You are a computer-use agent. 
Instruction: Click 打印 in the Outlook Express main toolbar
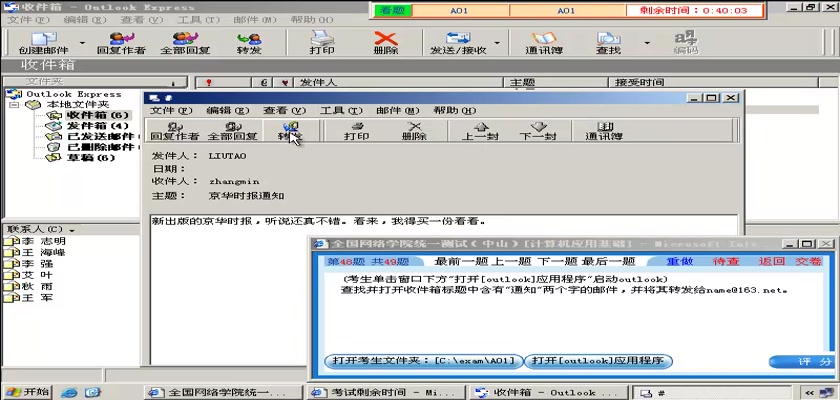[x=322, y=43]
